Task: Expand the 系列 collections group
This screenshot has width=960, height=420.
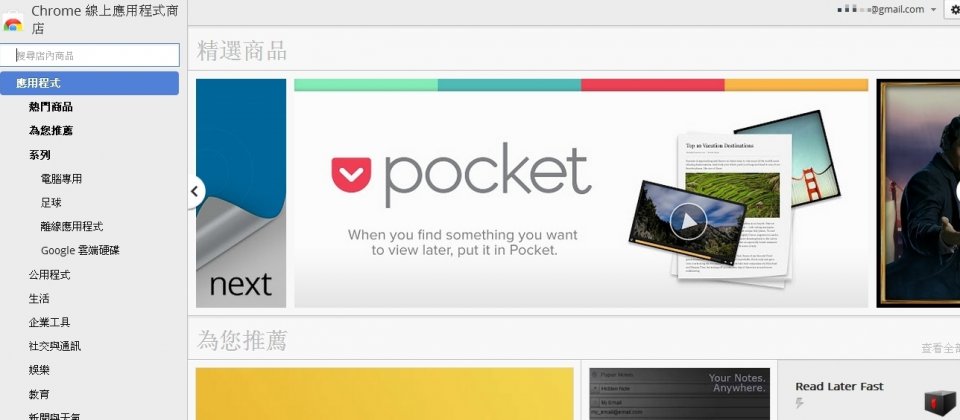Action: coord(39,155)
